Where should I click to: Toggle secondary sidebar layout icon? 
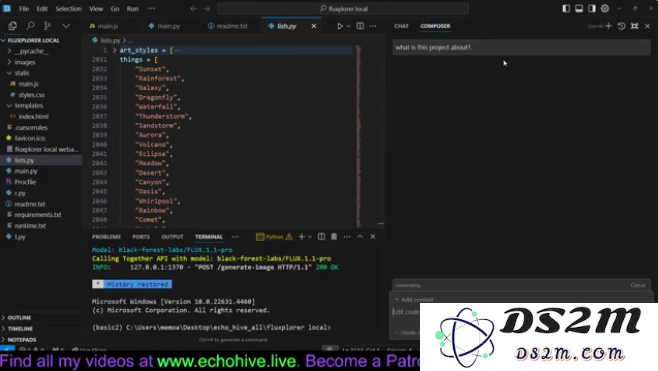coord(592,8)
